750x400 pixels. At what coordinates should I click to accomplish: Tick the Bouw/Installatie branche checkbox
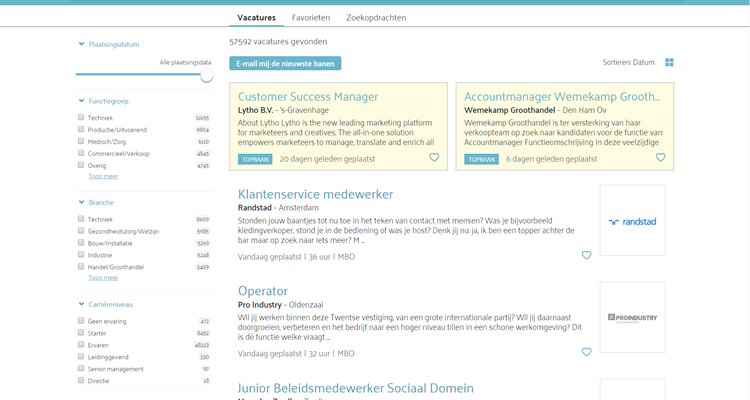(x=81, y=243)
